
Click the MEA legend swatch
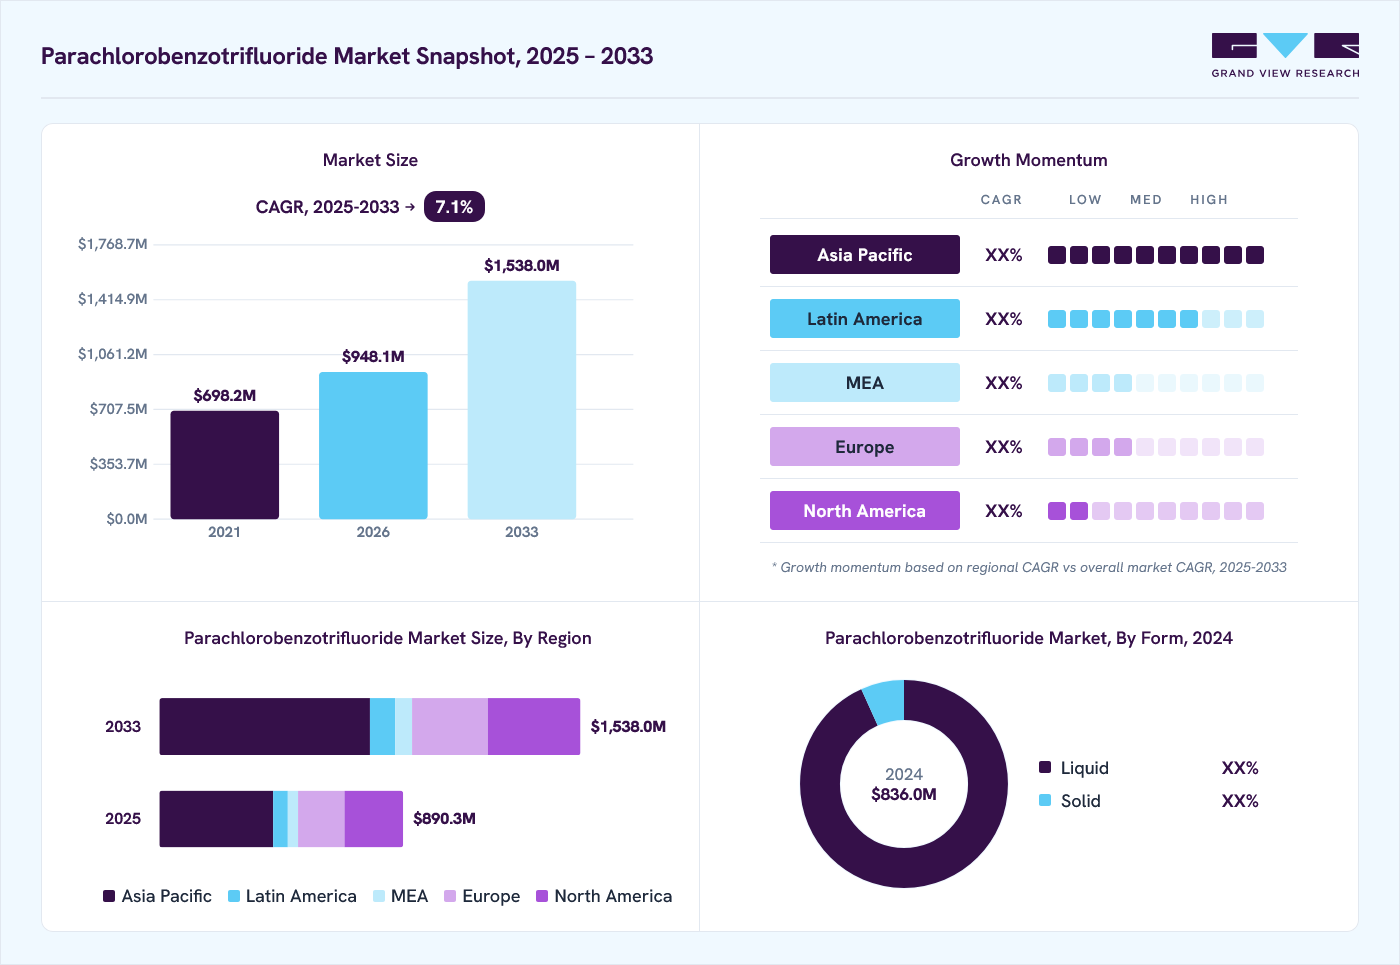379,896
